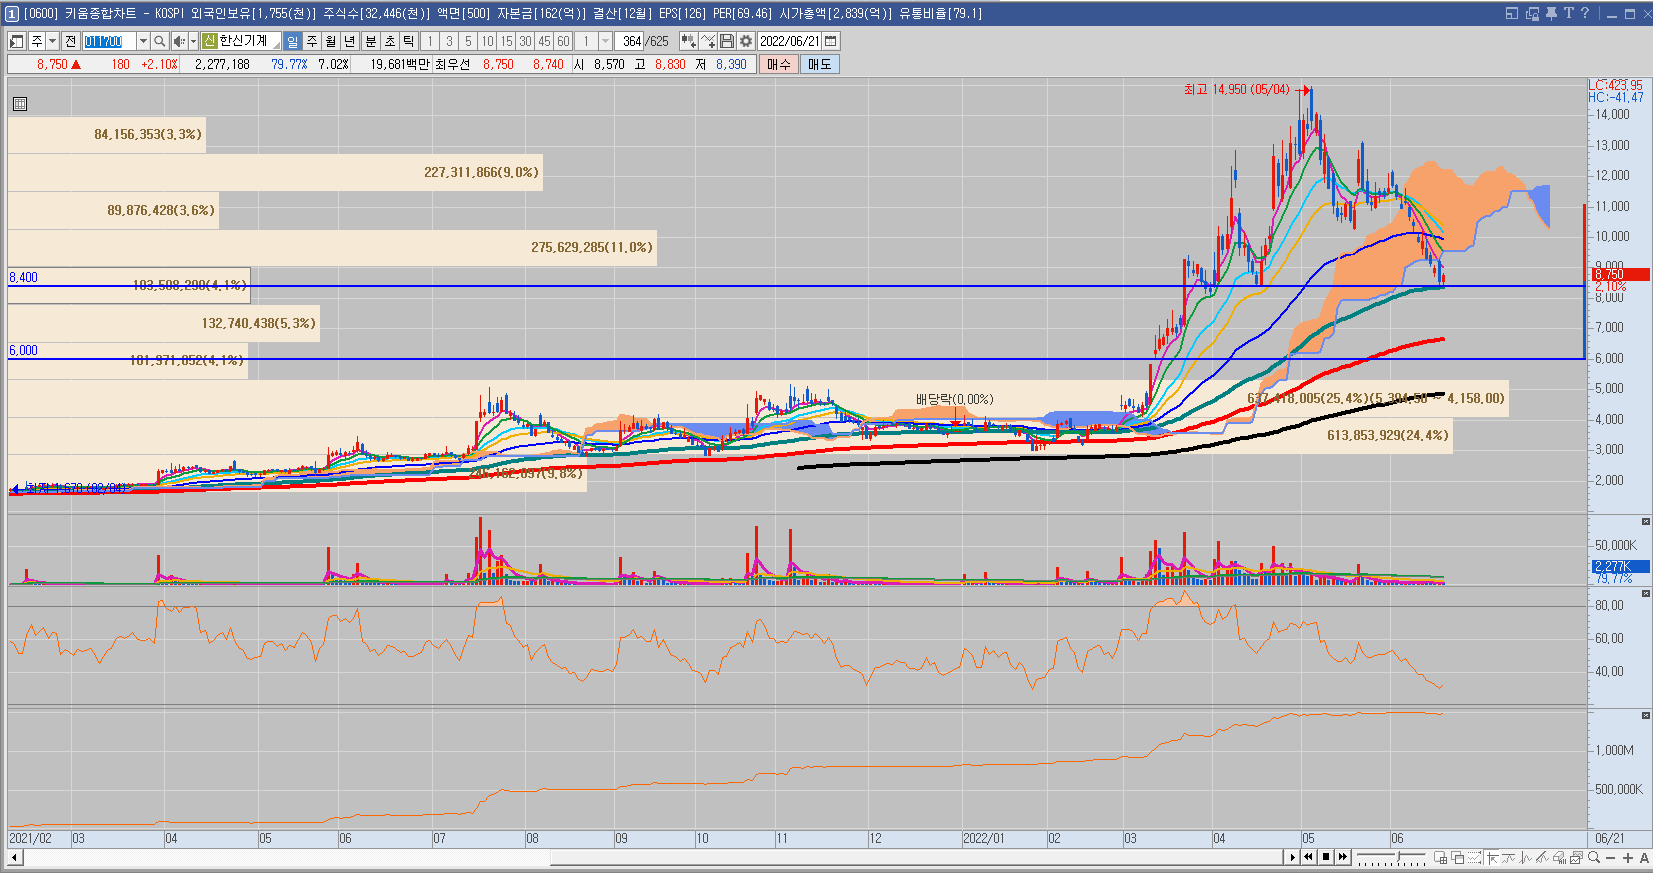Open the stock code history dropdown arrow
Viewport: 1653px width, 873px height.
(143, 41)
